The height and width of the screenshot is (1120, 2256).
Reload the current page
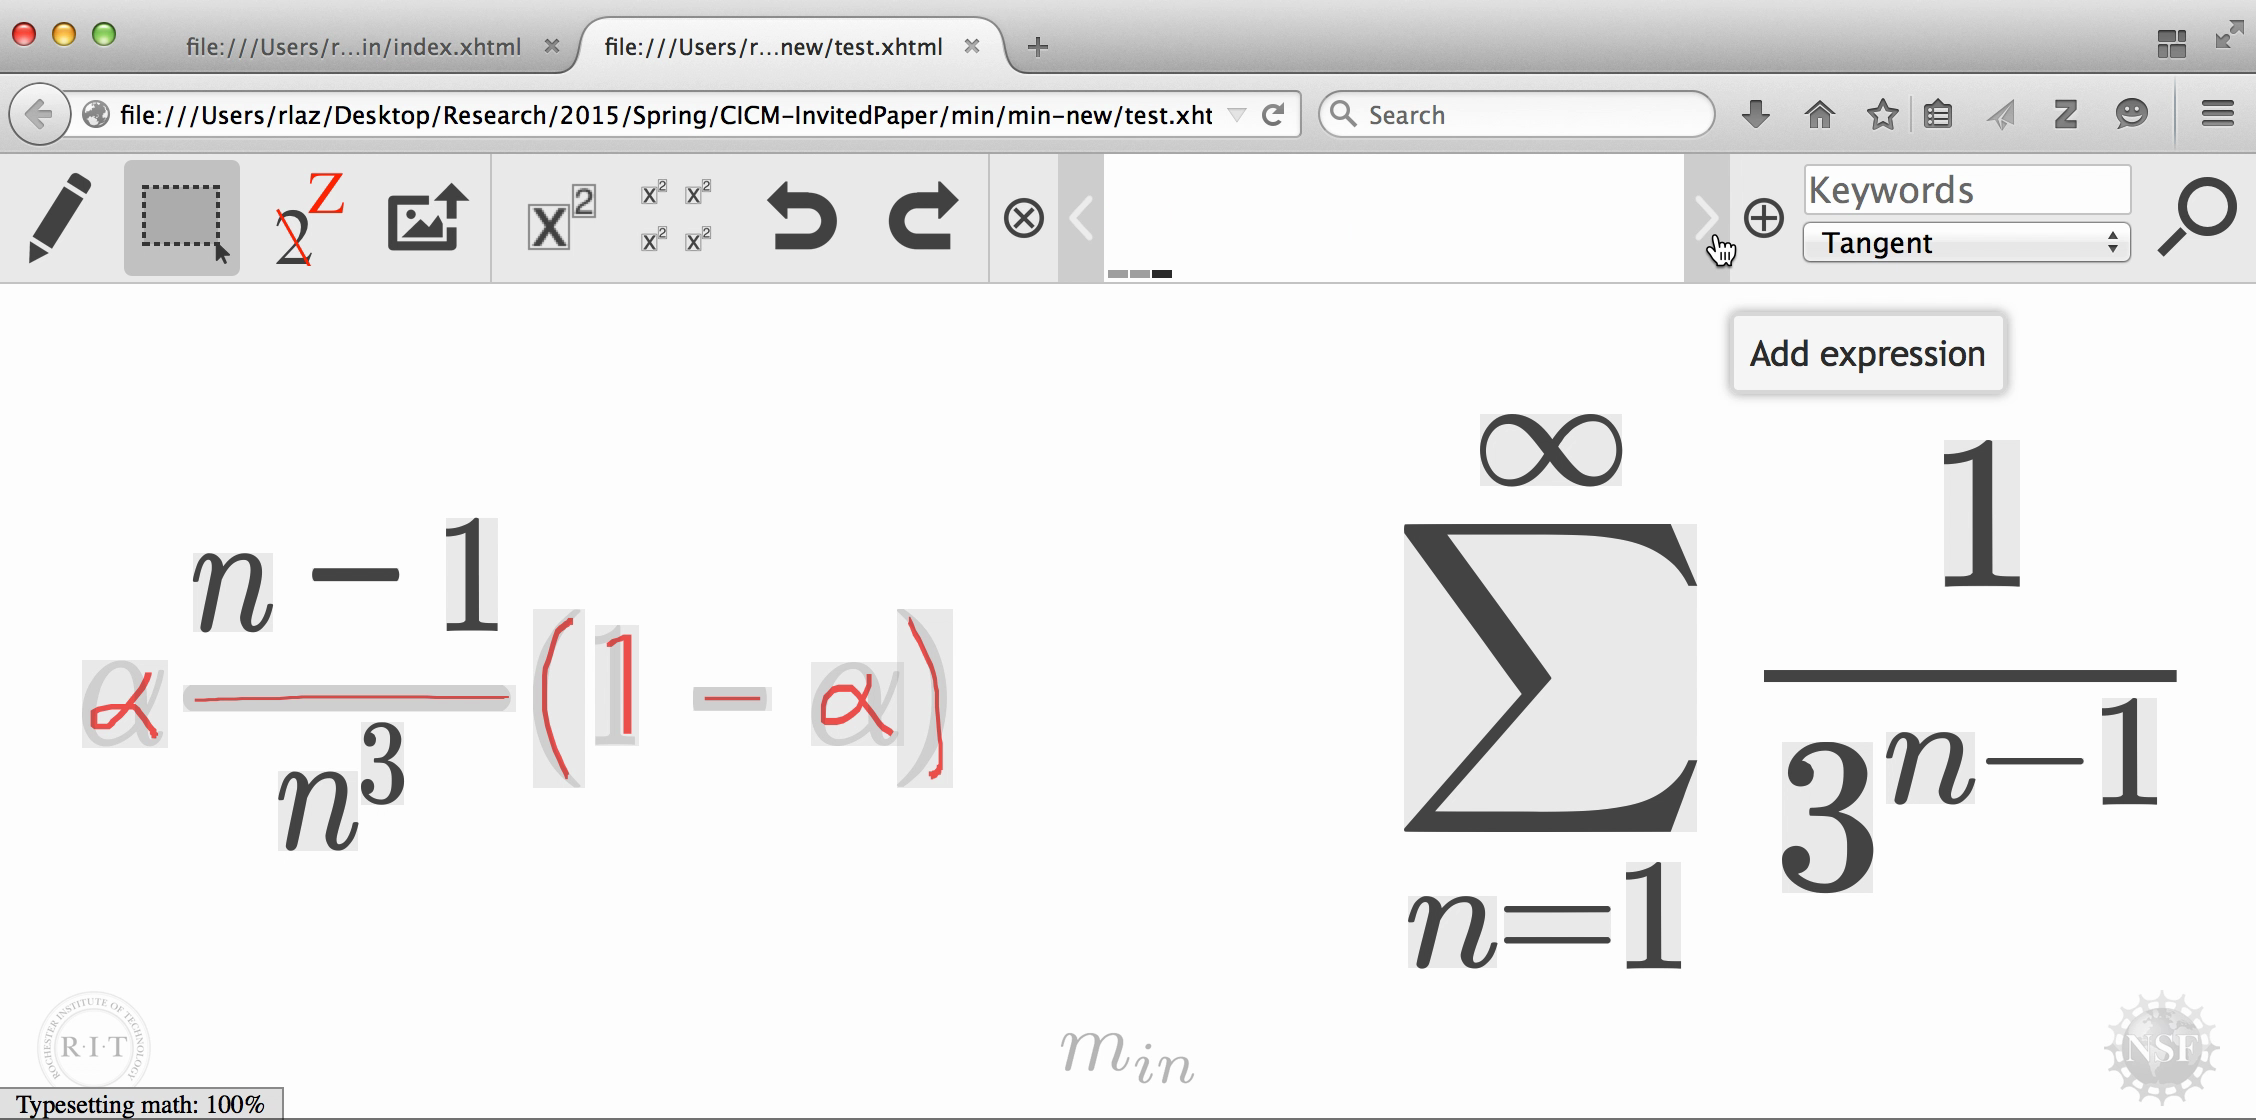click(x=1273, y=115)
